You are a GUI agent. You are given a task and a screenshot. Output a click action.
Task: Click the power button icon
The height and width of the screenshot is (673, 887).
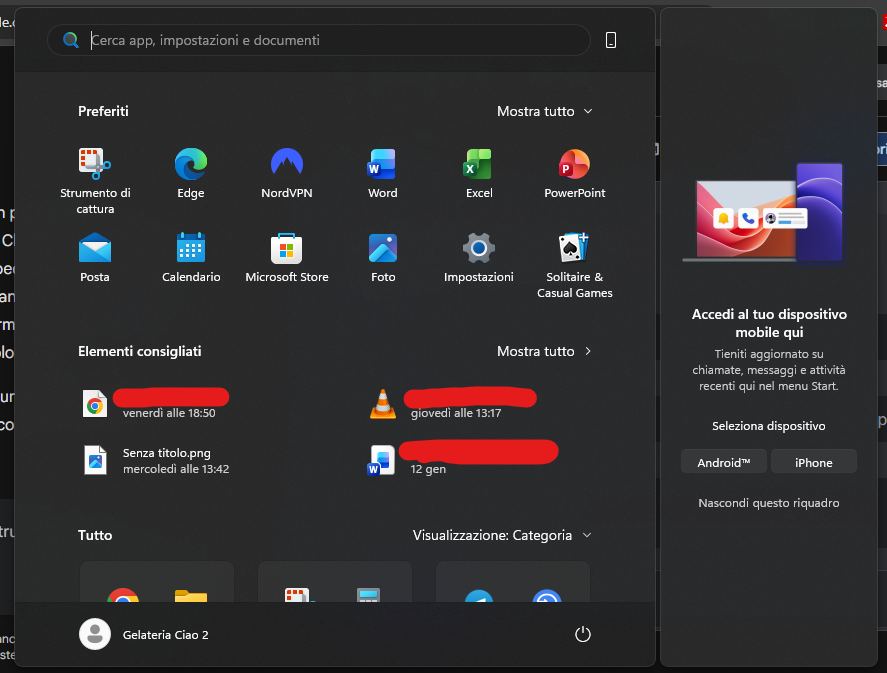(x=583, y=634)
